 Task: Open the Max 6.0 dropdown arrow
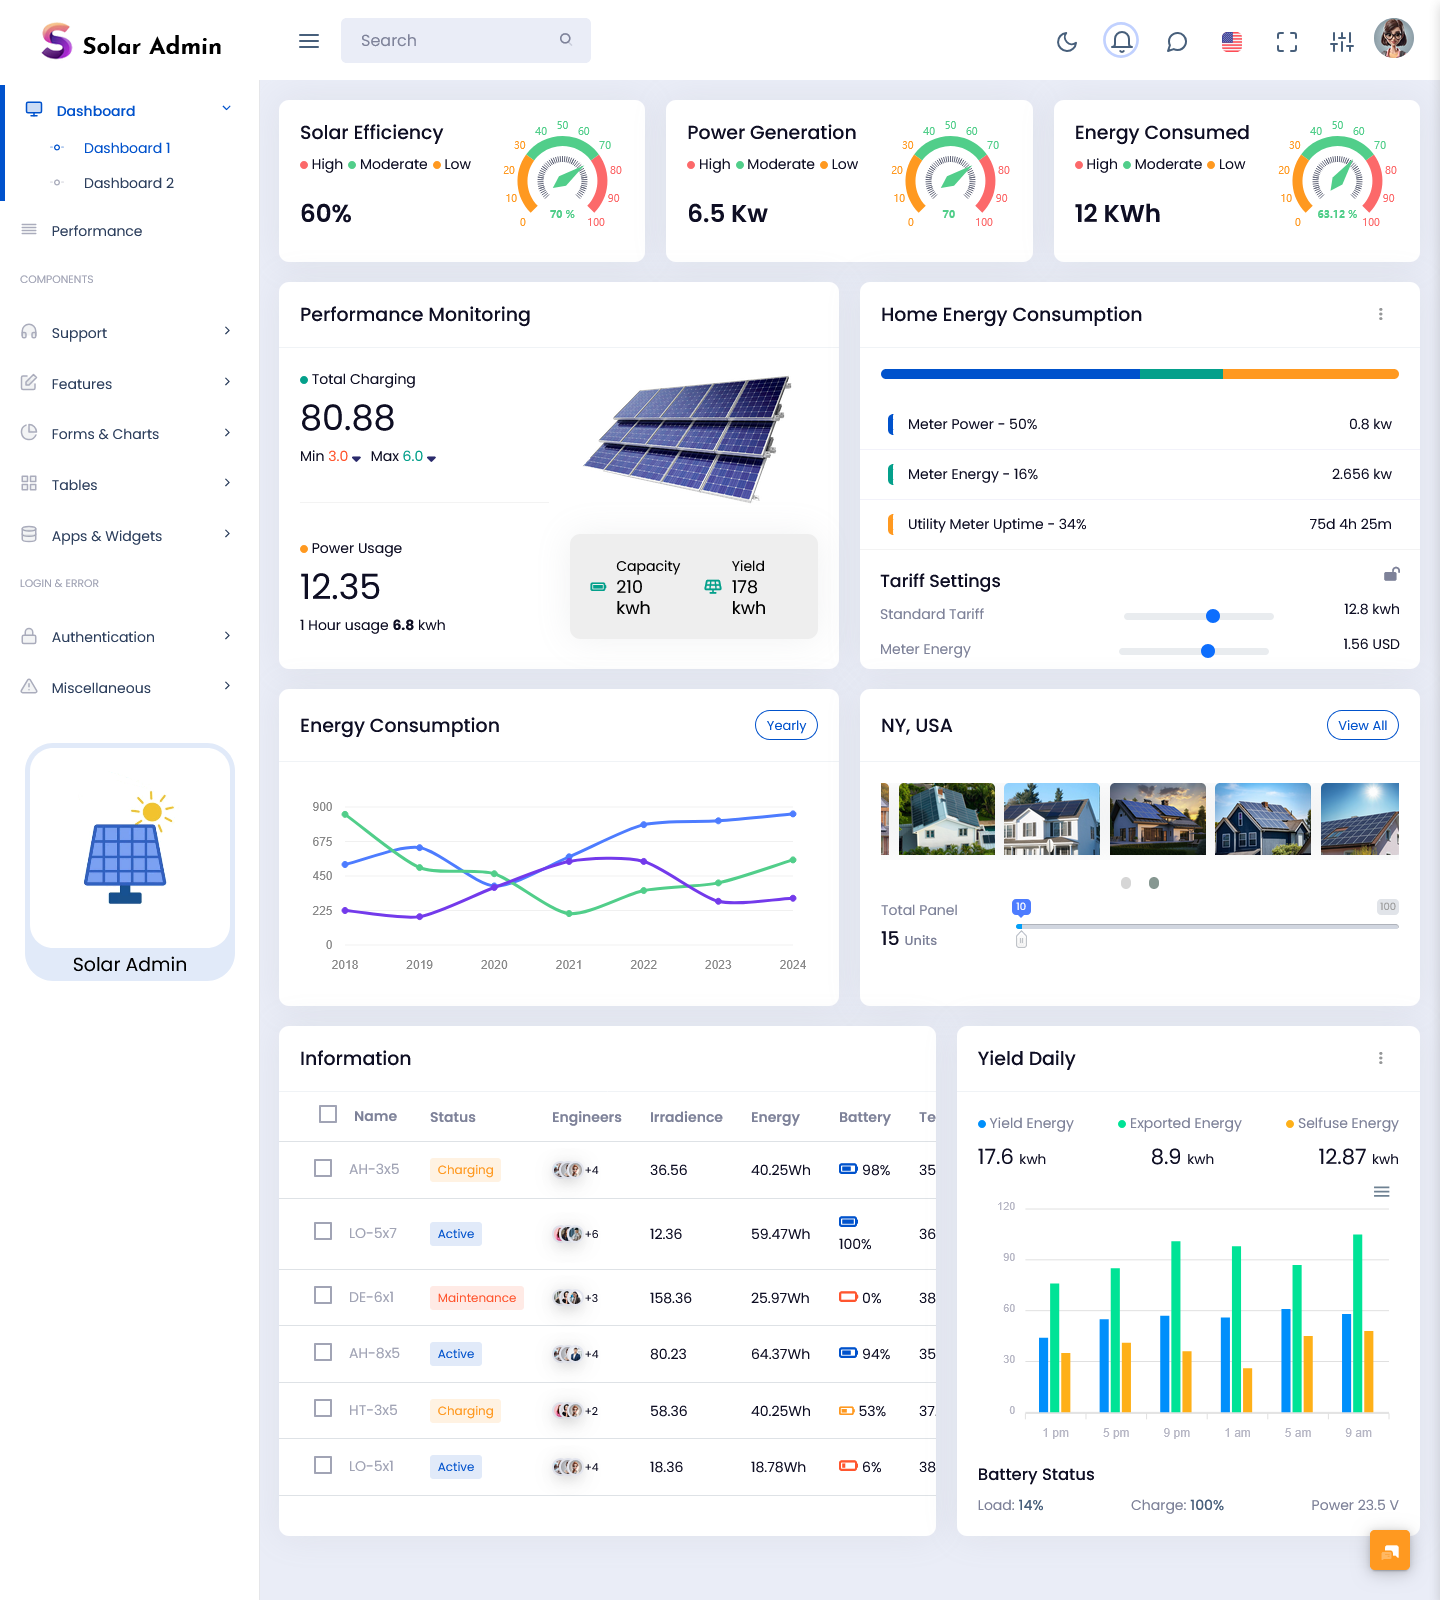click(x=432, y=458)
